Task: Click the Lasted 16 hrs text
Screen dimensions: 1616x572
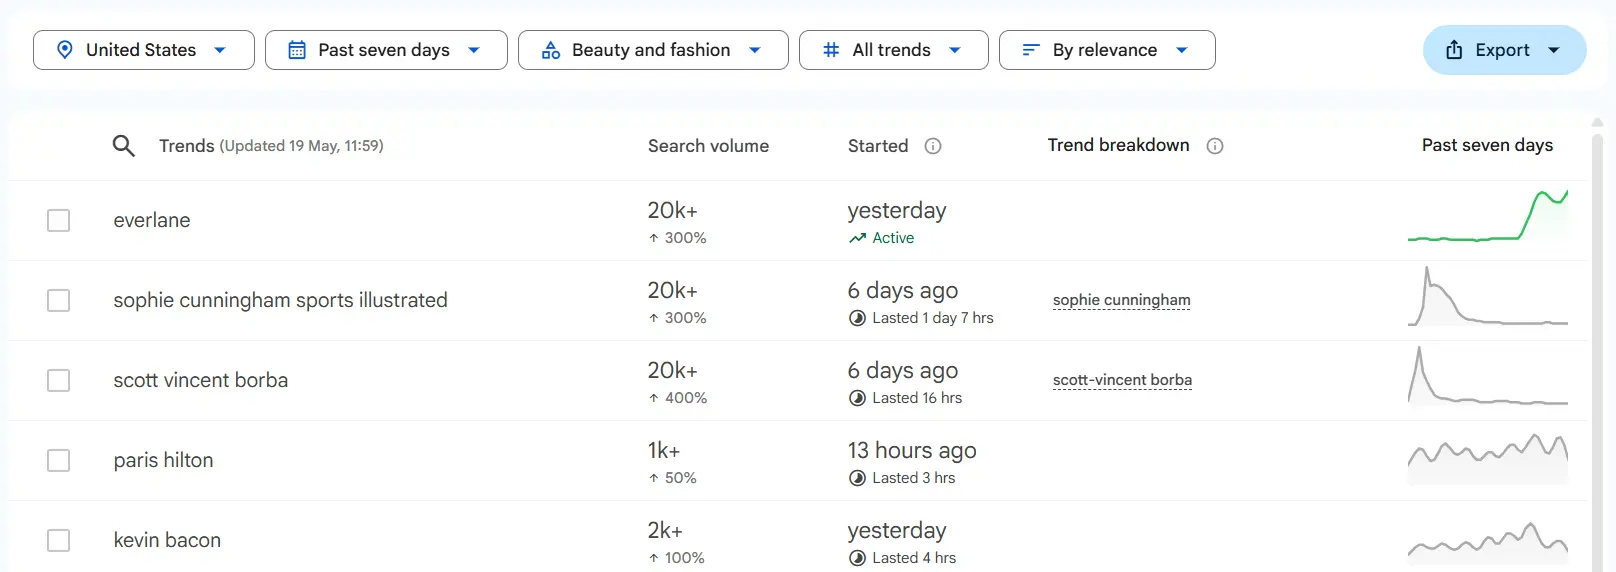Action: point(917,398)
